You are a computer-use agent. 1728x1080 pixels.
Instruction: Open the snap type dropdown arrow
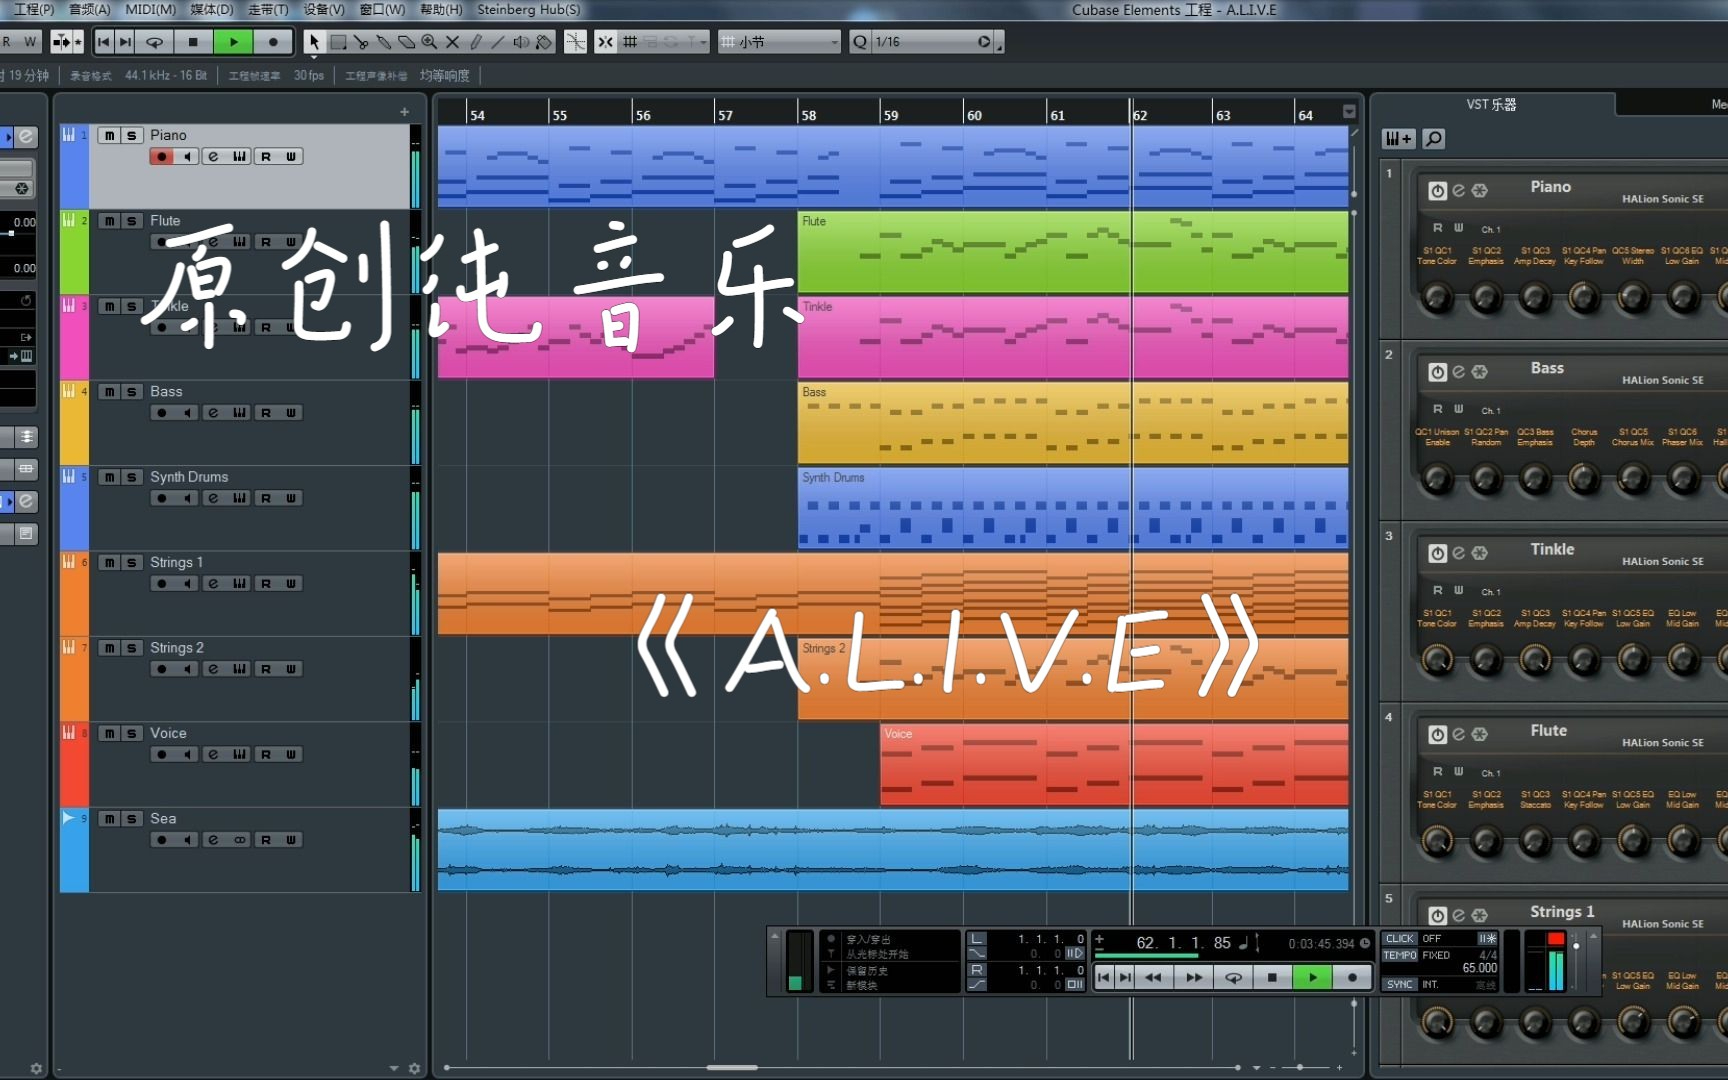tap(703, 42)
